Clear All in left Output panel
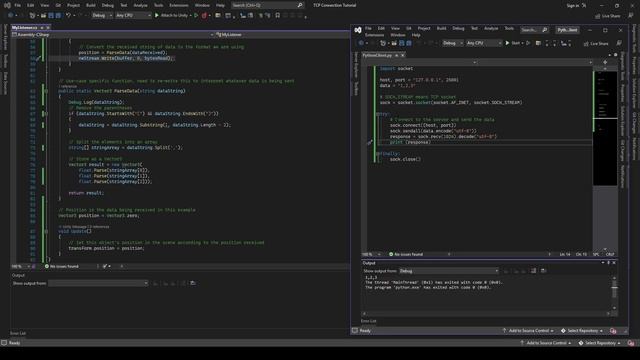The height and width of the screenshot is (360, 640). coord(183,283)
